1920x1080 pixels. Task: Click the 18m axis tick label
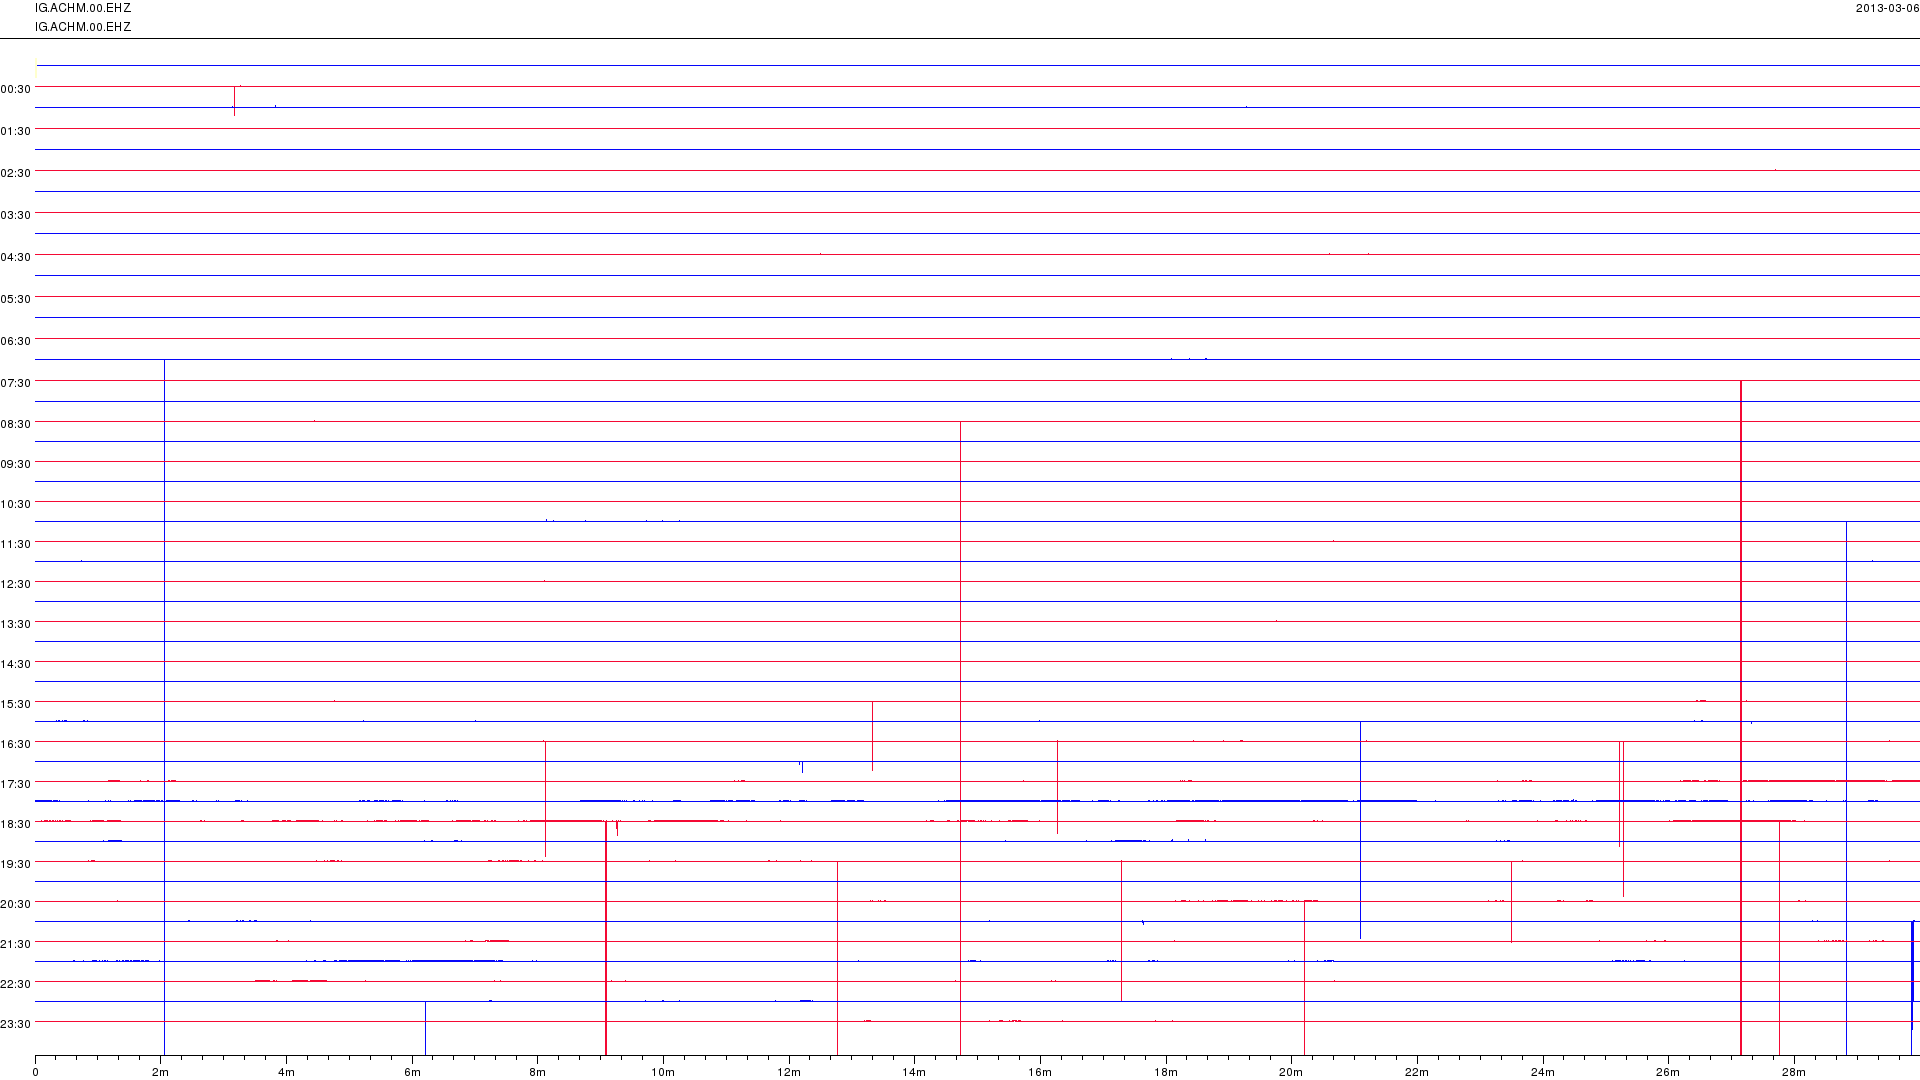1166,1073
